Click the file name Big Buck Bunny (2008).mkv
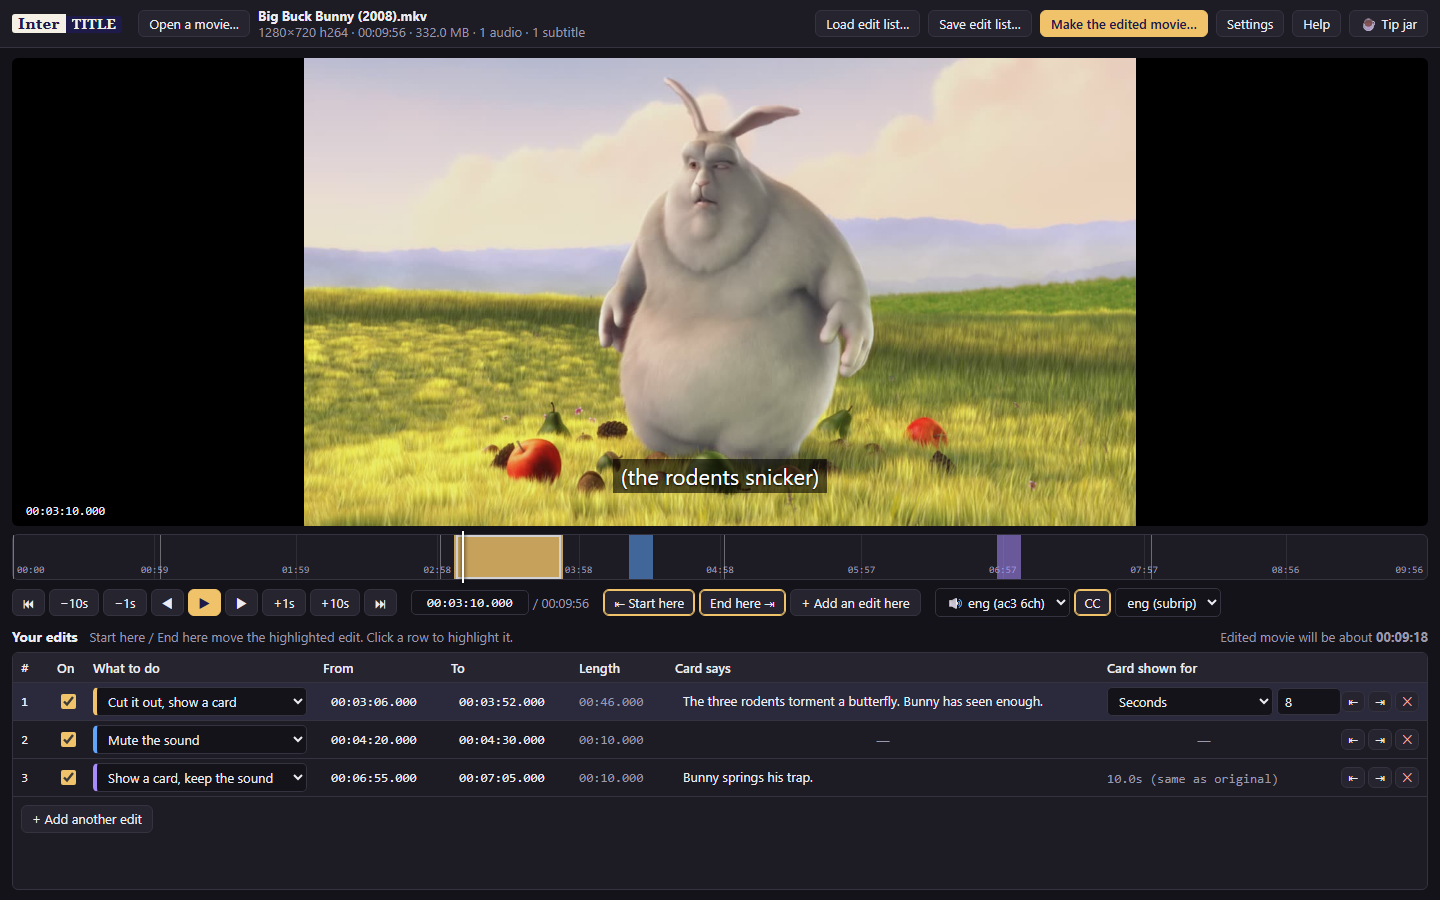The width and height of the screenshot is (1440, 900). tap(343, 16)
